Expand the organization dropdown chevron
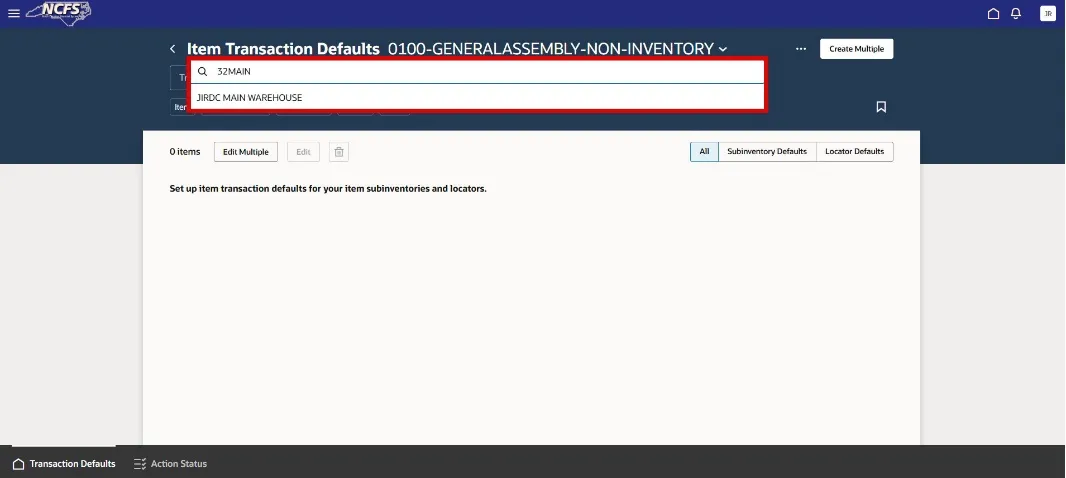This screenshot has width=1066, height=478. coord(723,50)
